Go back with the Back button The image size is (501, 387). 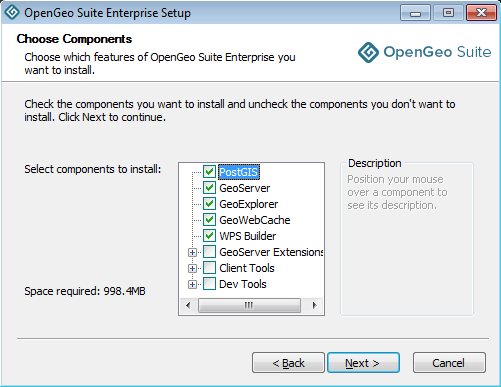coord(288,363)
